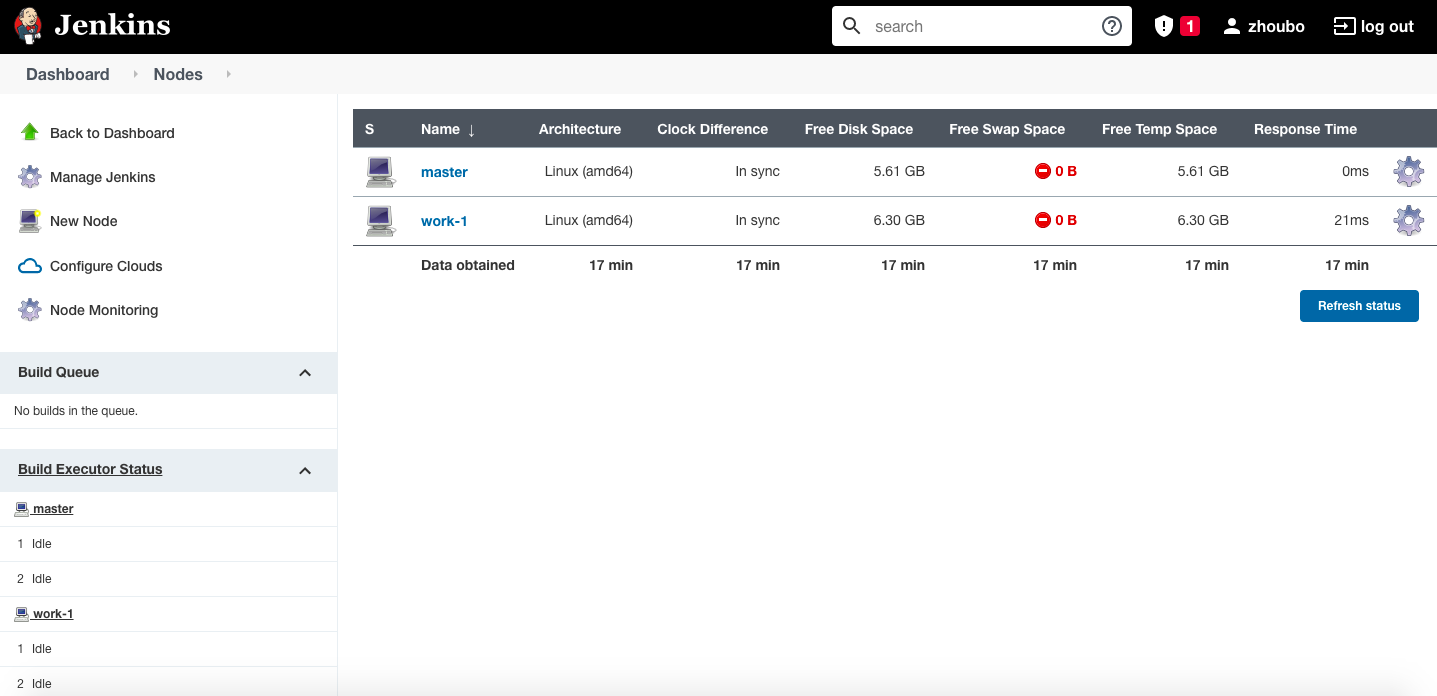Select Back to Dashboard
This screenshot has height=696, width=1437.
tap(112, 133)
